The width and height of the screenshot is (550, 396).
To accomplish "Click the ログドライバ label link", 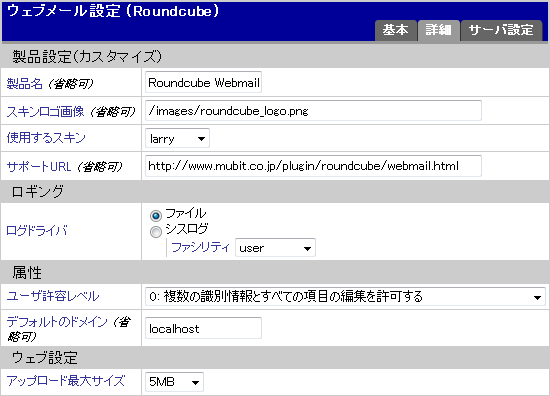I will pyautogui.click(x=37, y=230).
